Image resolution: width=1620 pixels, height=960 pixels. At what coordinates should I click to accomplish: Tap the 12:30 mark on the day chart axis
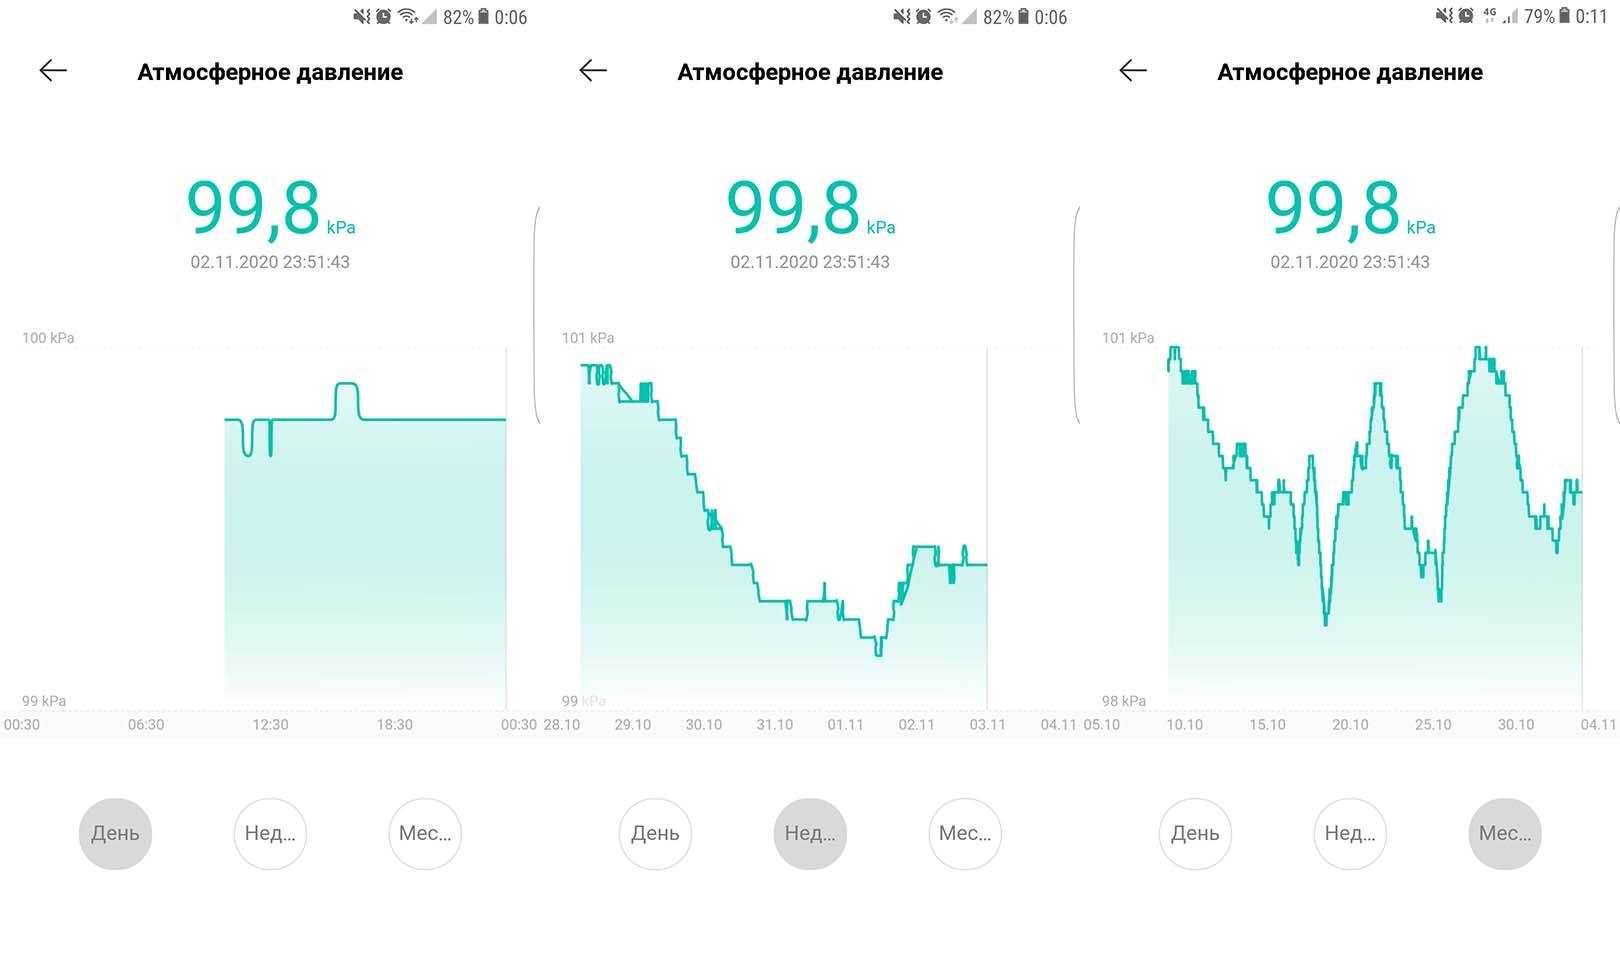270,725
